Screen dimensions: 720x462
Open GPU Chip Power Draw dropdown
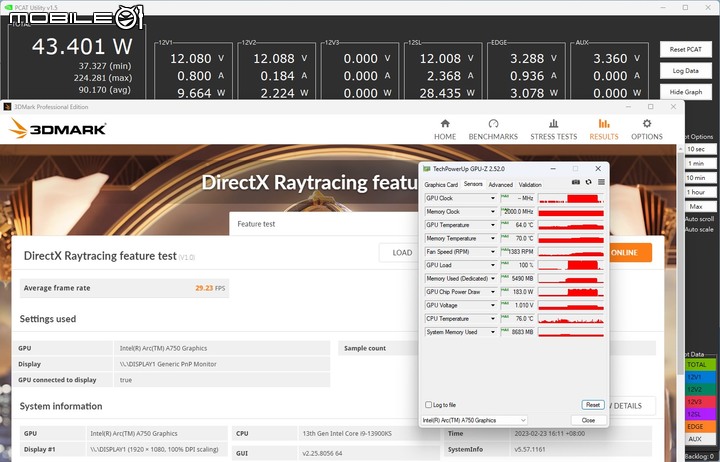point(493,292)
